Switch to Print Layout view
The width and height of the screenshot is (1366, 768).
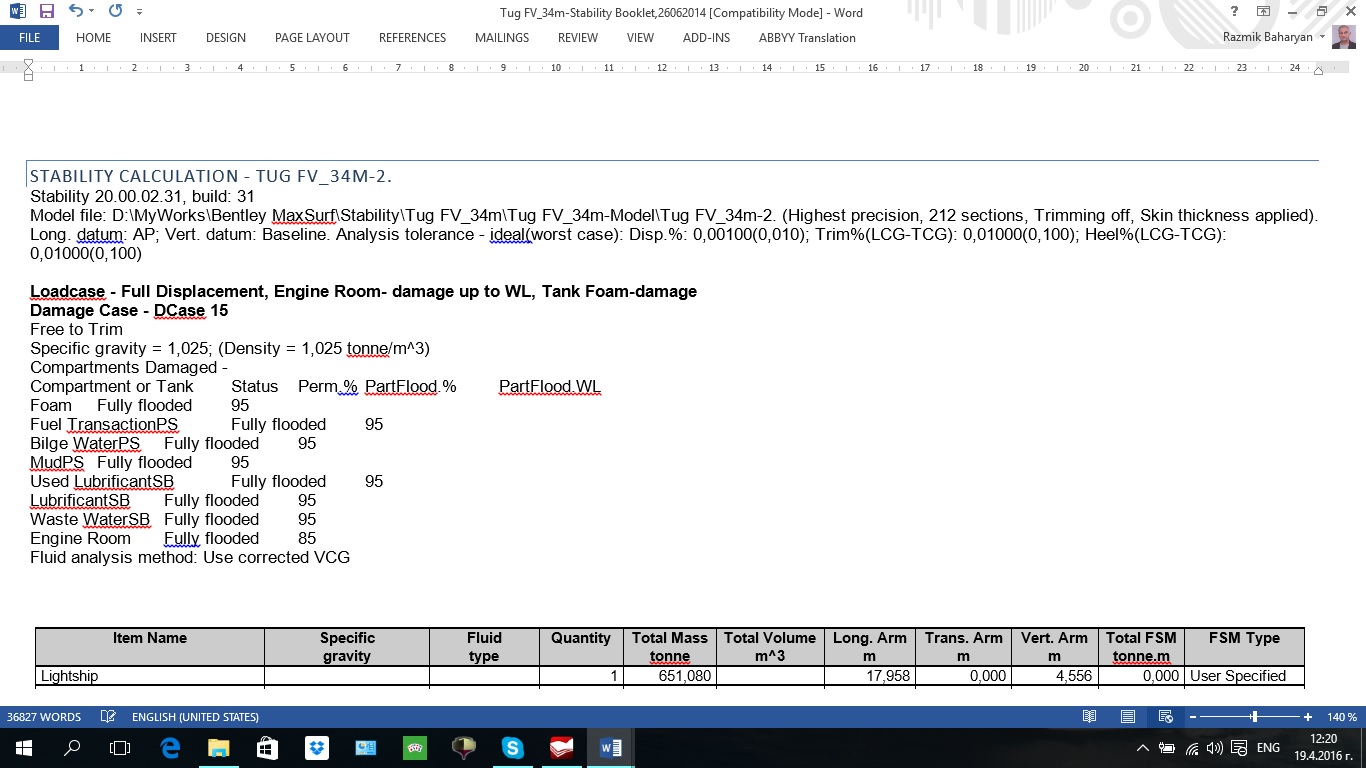click(x=1127, y=717)
